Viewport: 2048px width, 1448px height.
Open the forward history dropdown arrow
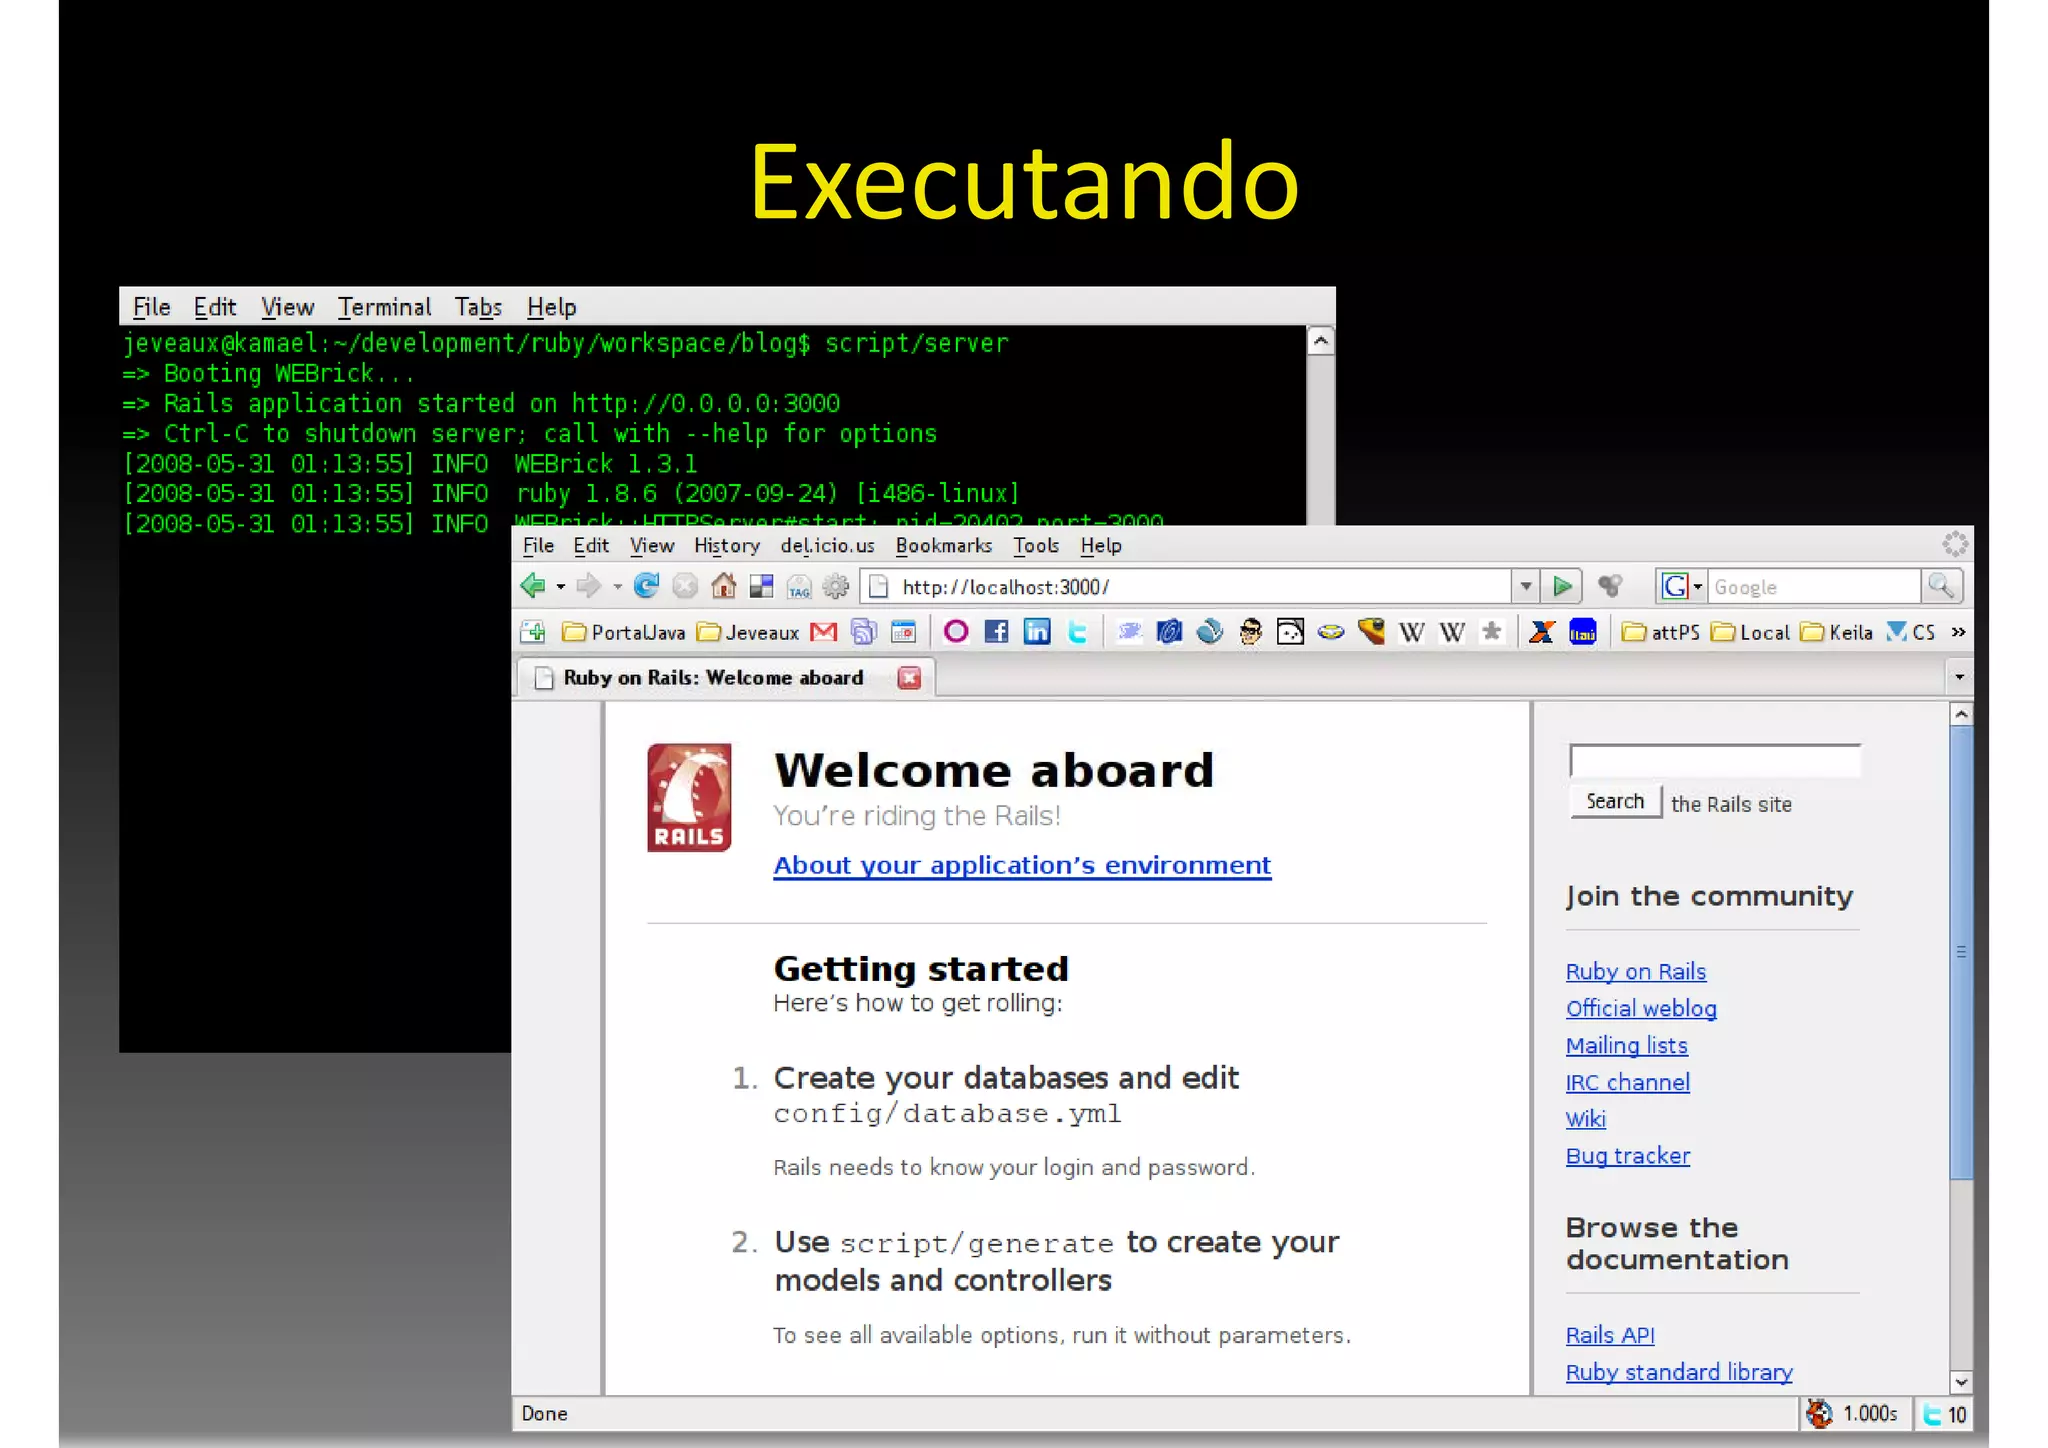pos(617,587)
